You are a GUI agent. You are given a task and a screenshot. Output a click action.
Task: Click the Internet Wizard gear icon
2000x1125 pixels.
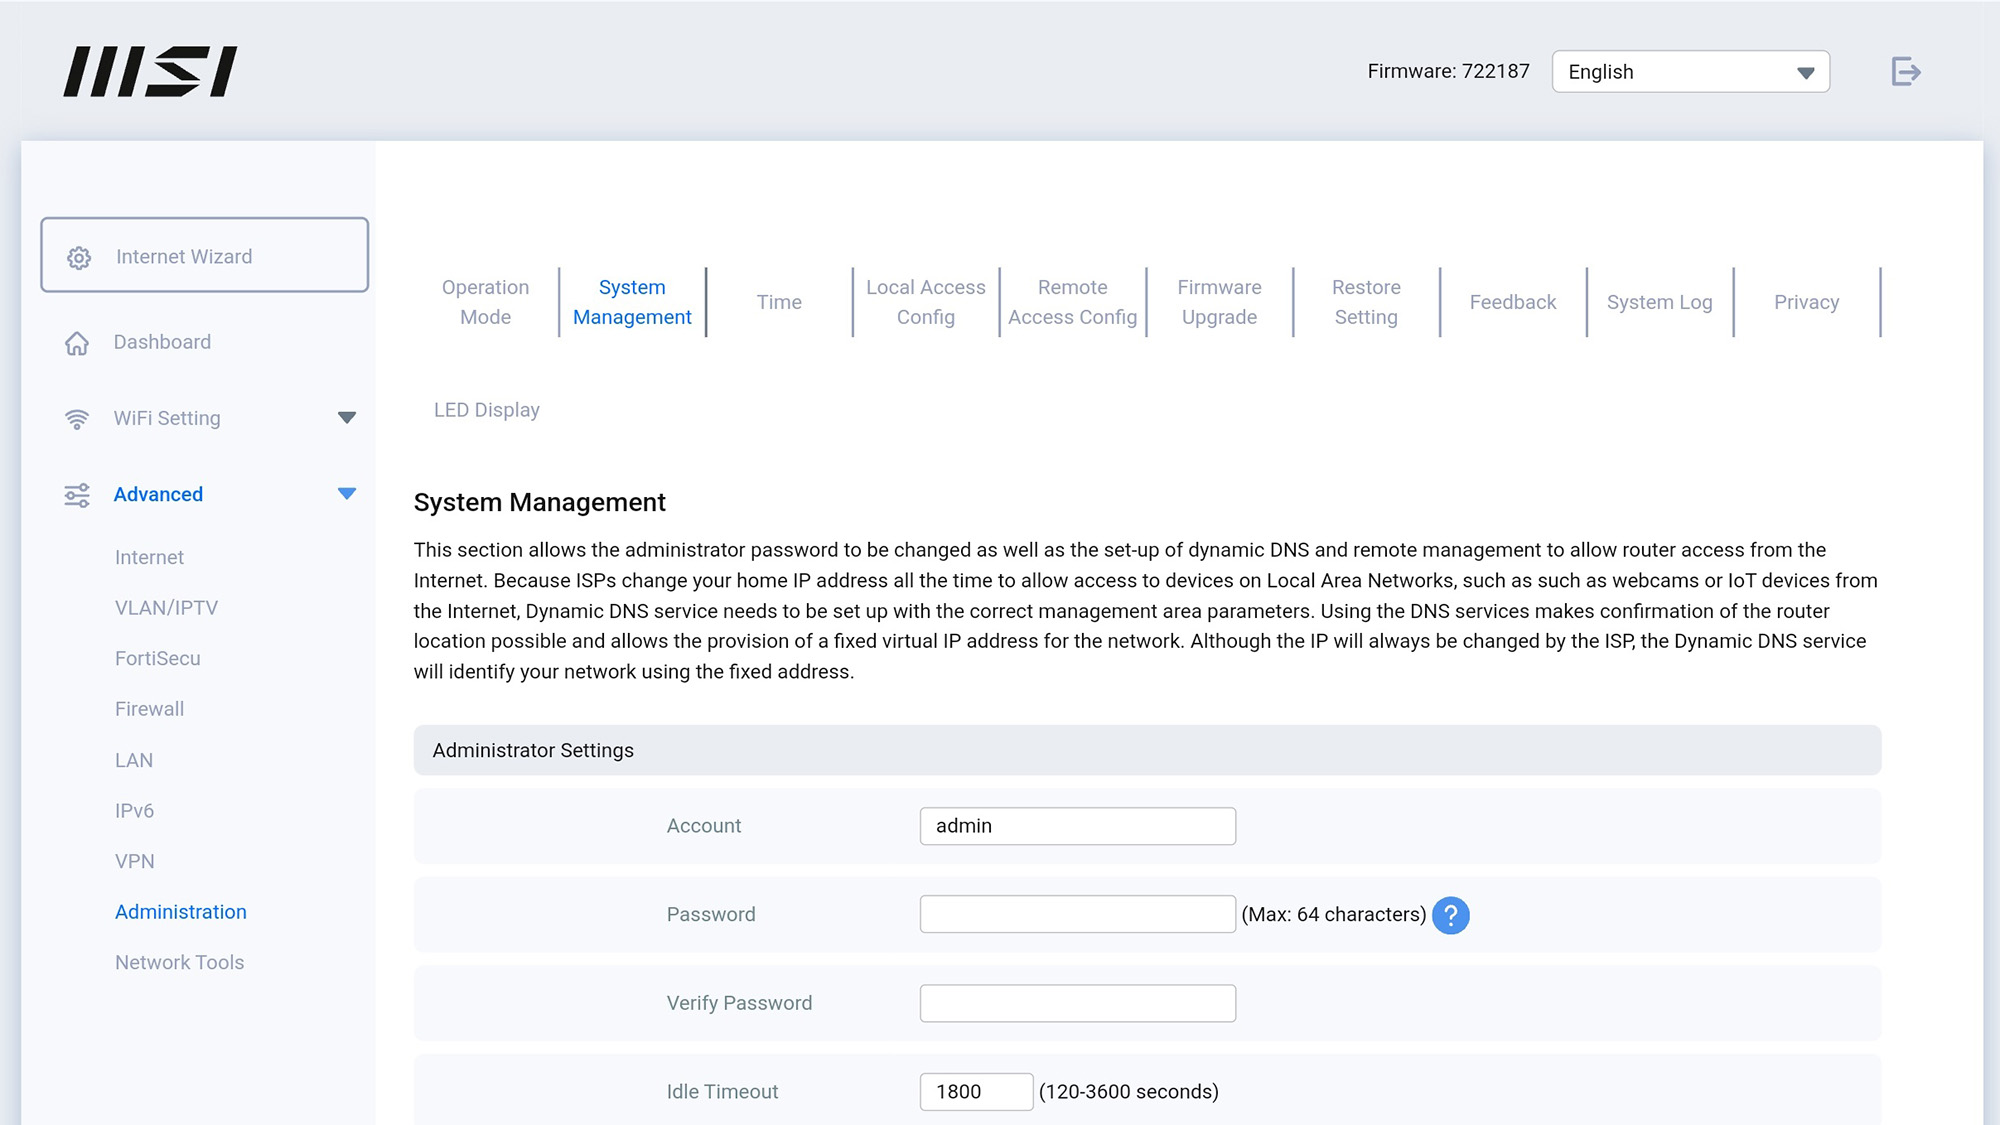tap(79, 257)
